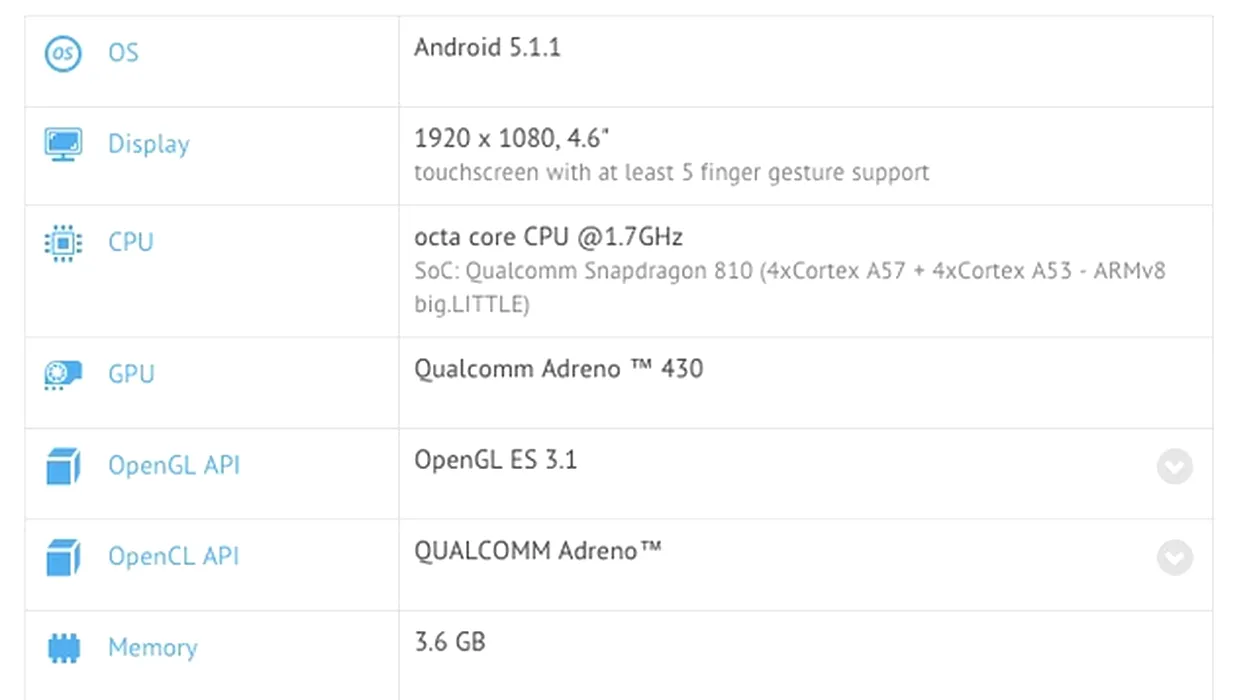1255x700 pixels.
Task: Click the OS circle icon
Action: click(63, 53)
